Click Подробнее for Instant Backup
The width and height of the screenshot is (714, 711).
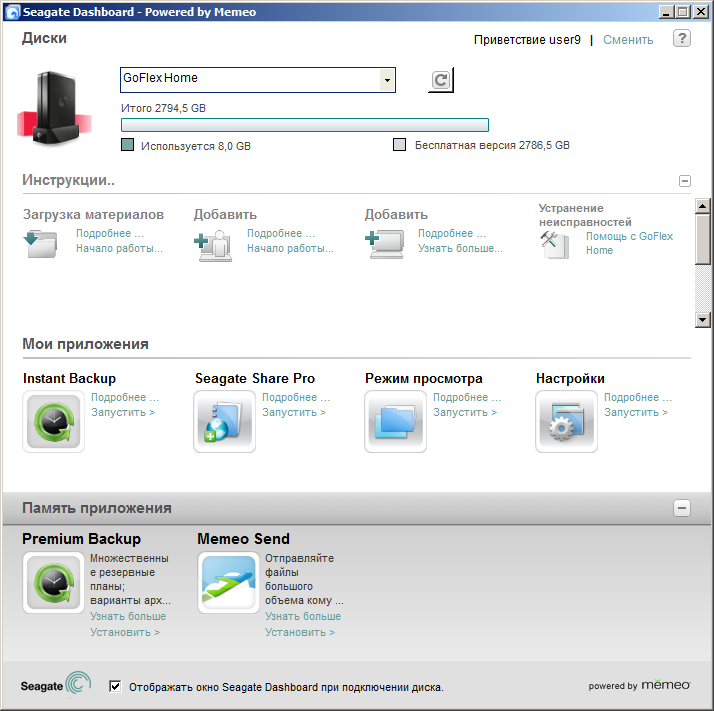(x=125, y=397)
